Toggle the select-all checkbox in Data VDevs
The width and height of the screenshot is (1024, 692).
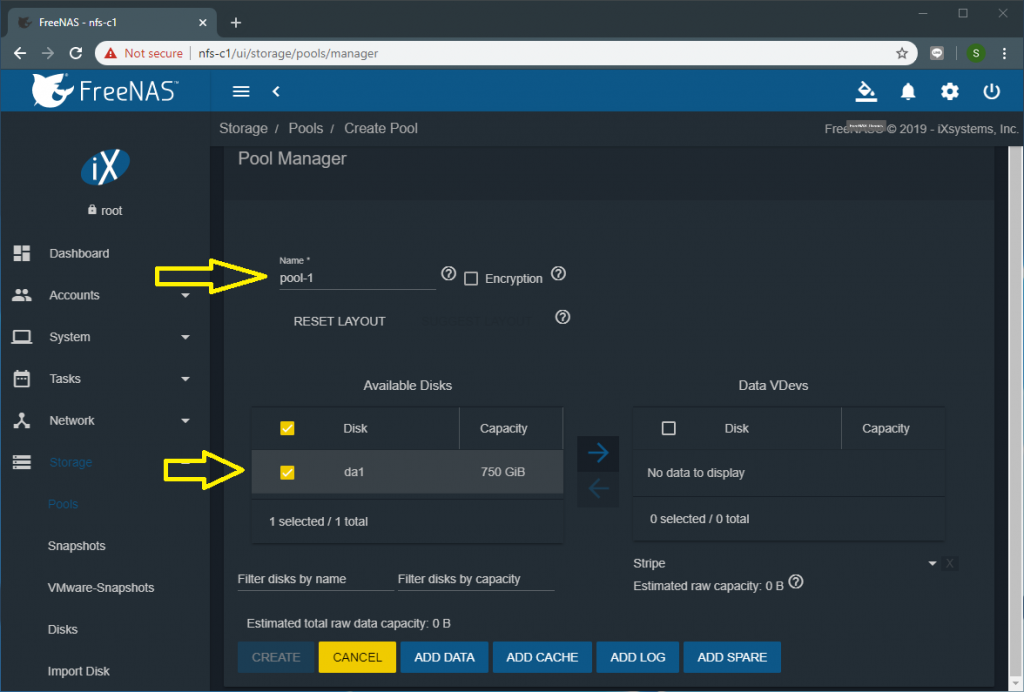pos(669,428)
